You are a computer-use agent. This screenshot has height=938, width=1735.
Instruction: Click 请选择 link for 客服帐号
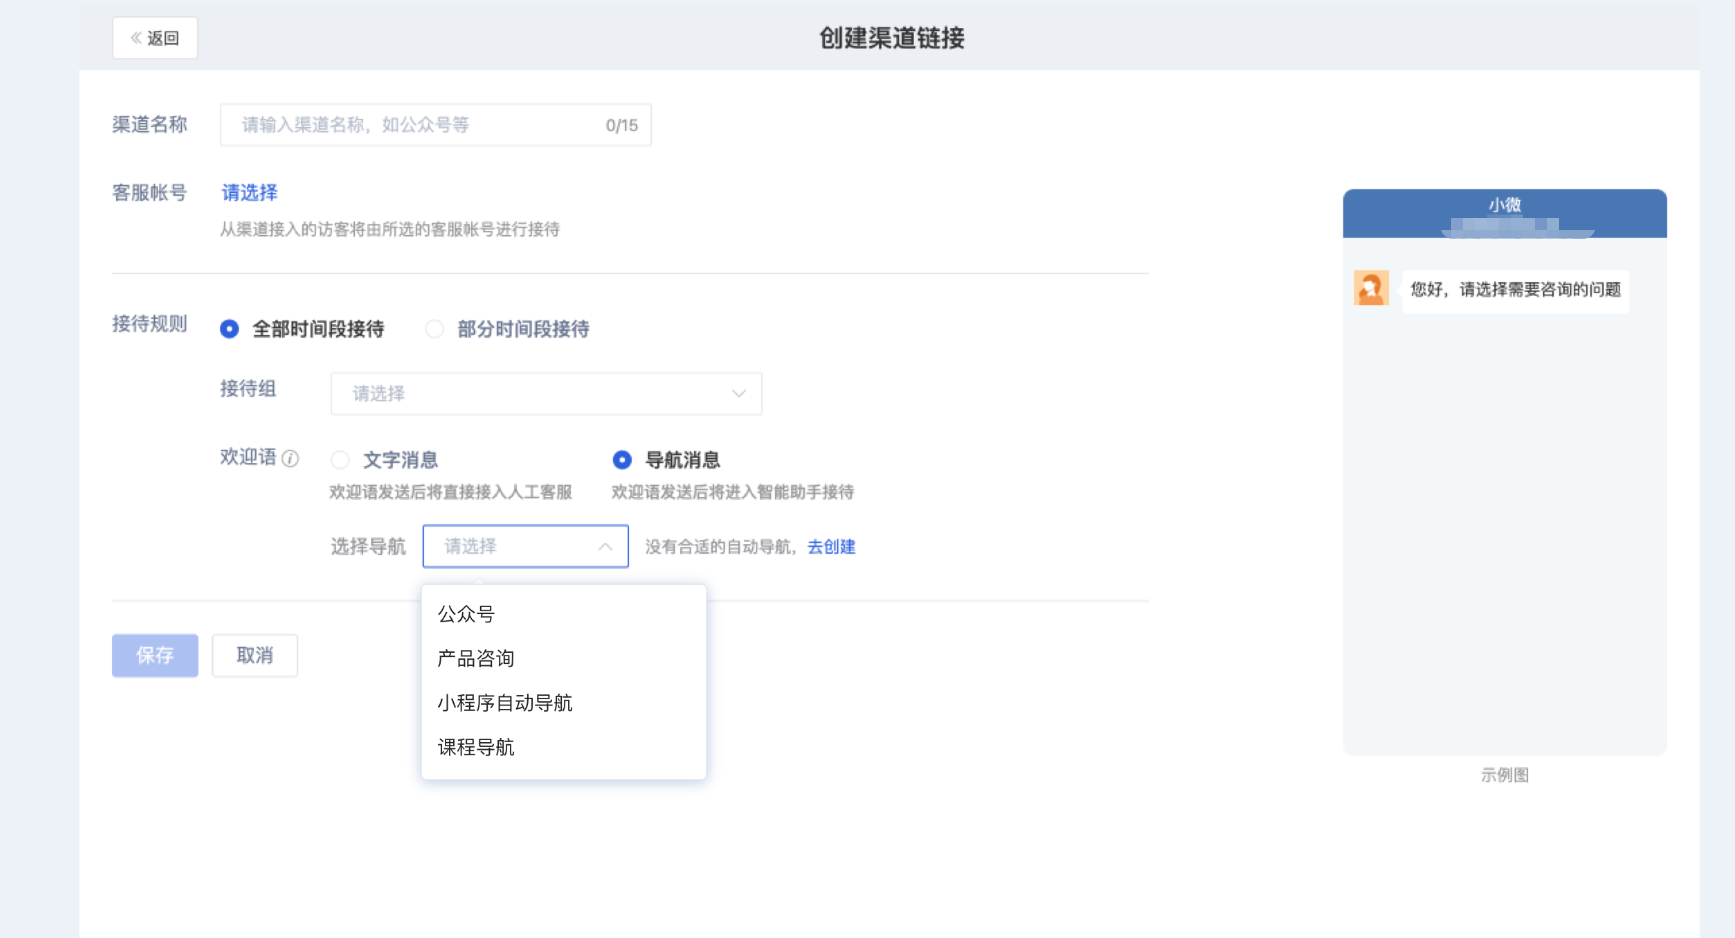249,192
